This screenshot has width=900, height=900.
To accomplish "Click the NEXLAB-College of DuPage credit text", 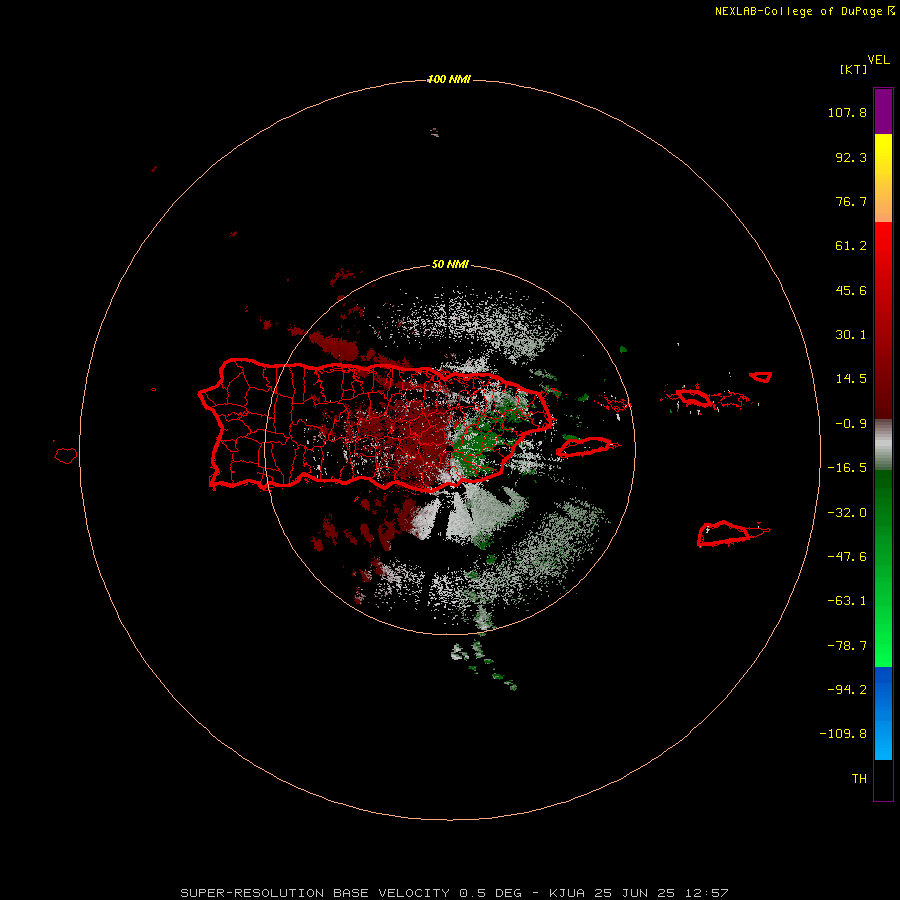I will (805, 11).
